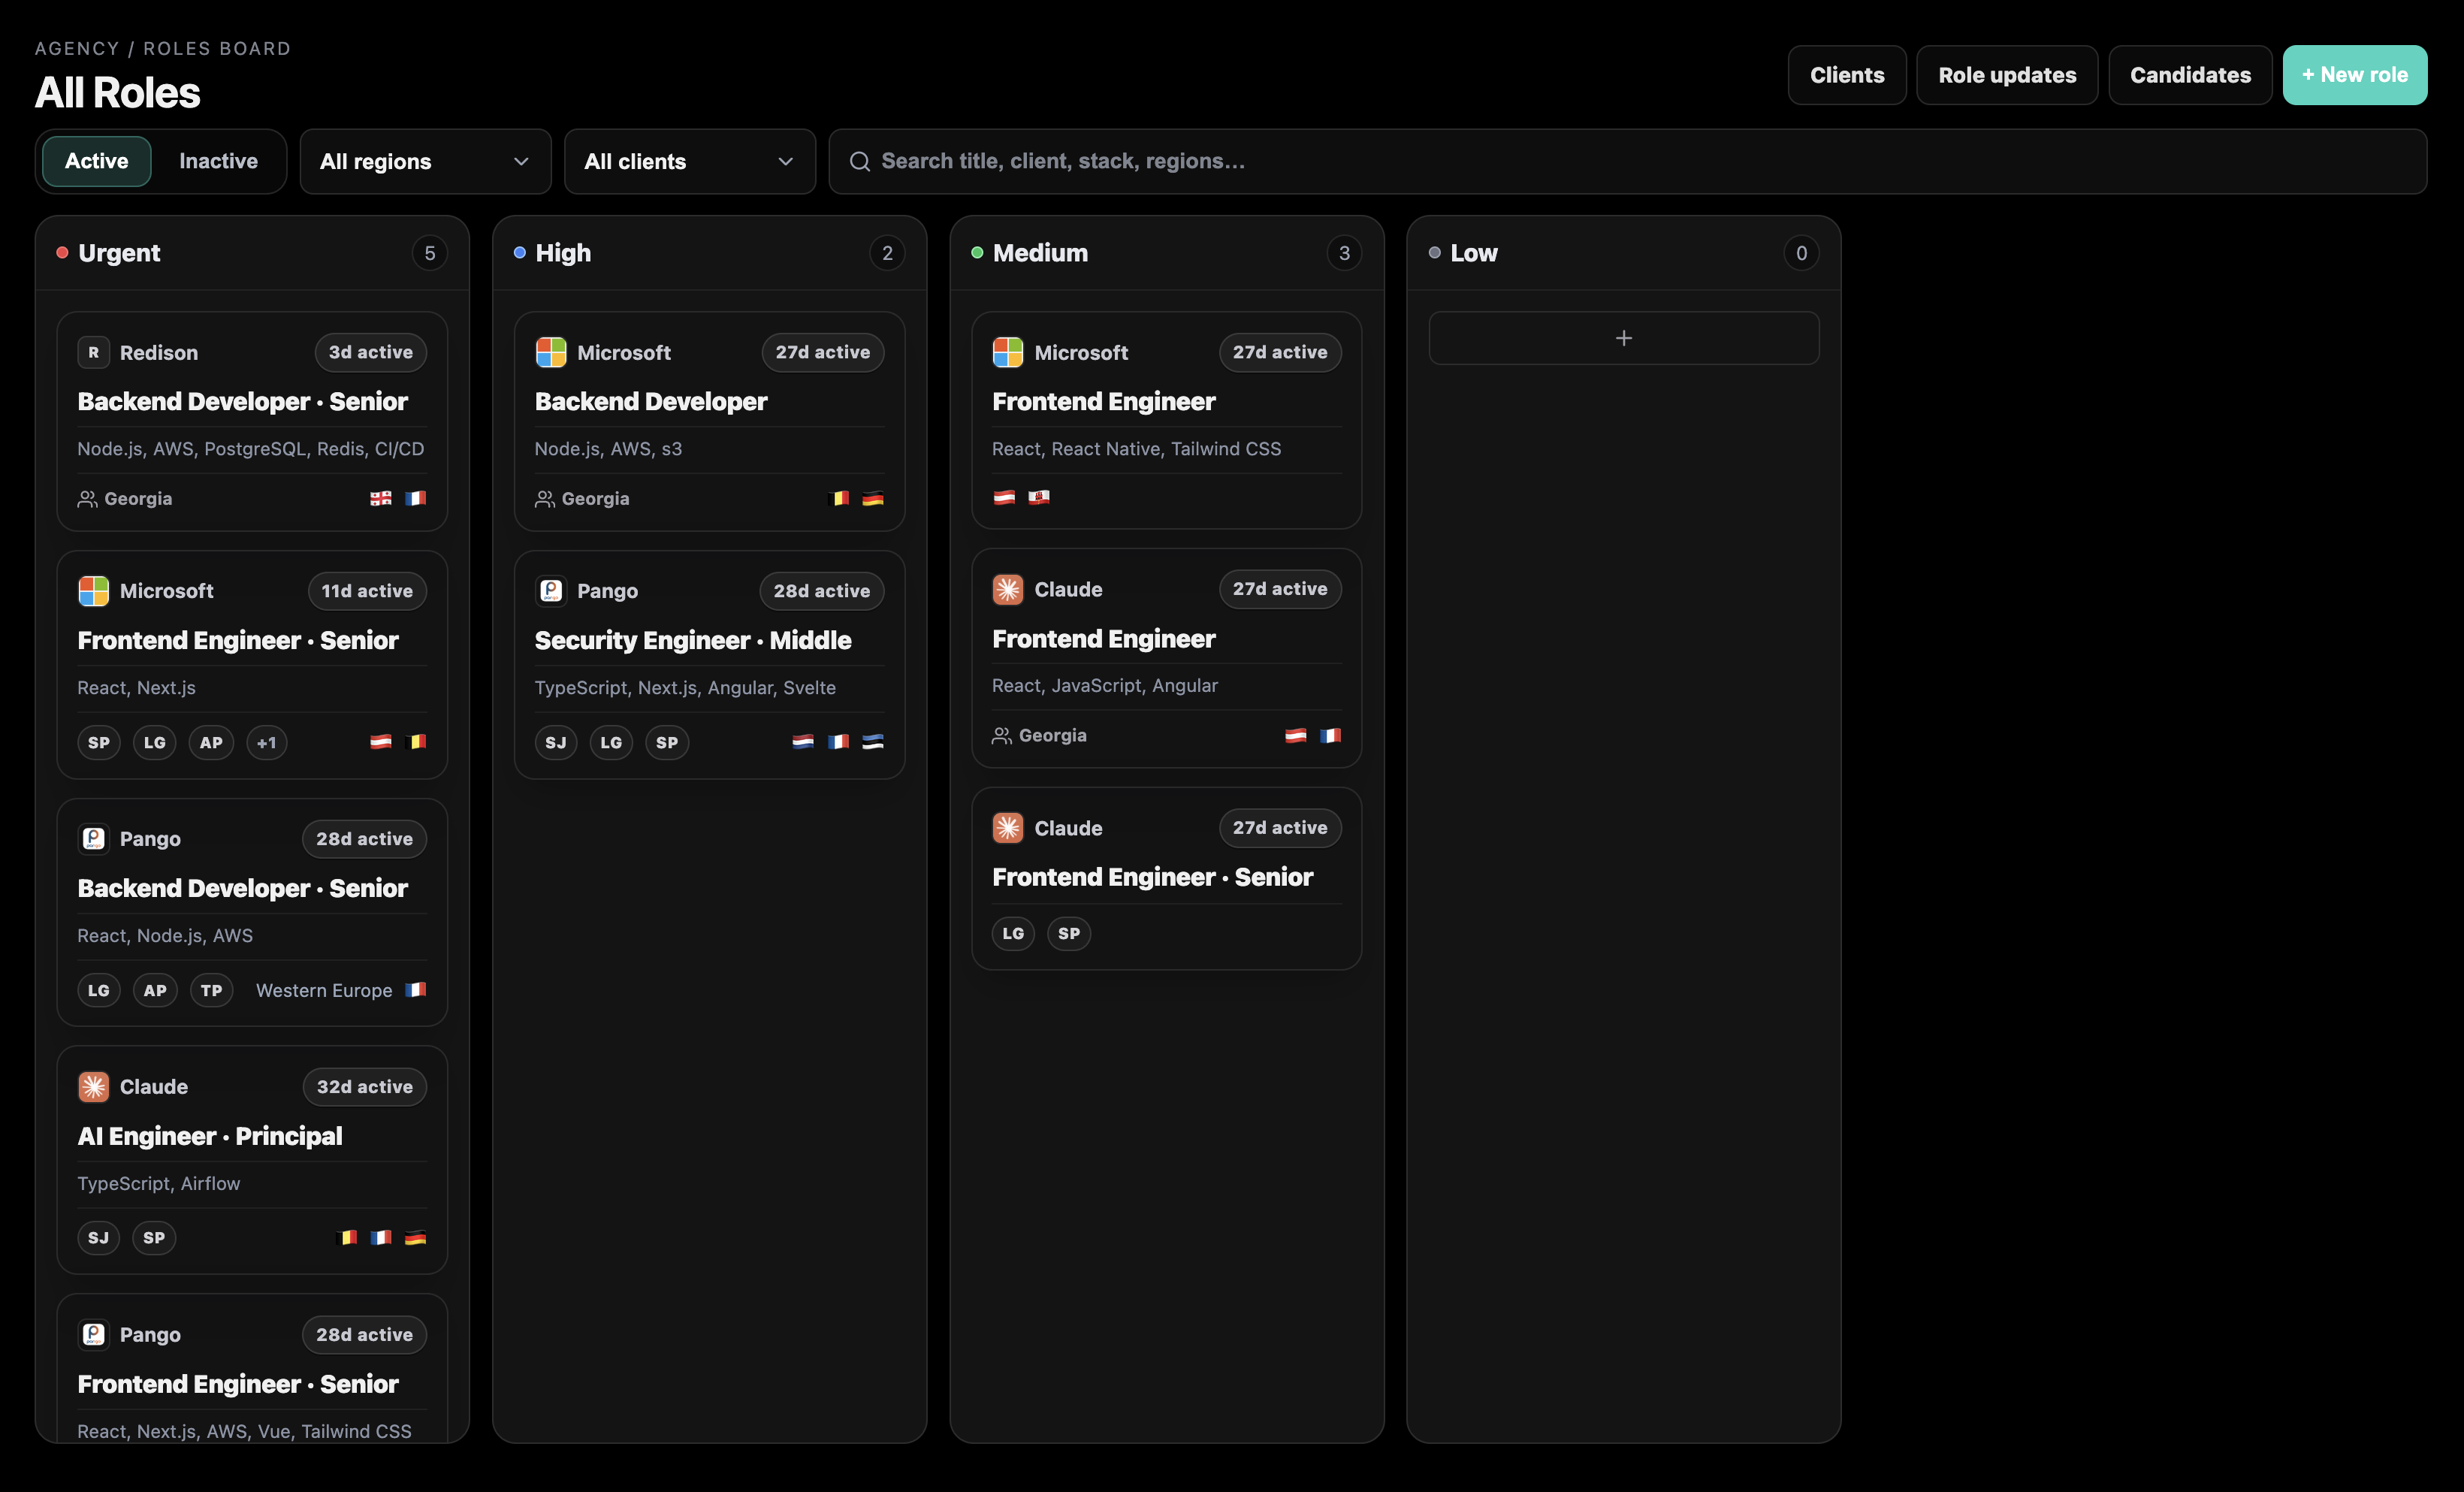Click Germany flag on Microsoft Backend Developer card

click(x=873, y=498)
